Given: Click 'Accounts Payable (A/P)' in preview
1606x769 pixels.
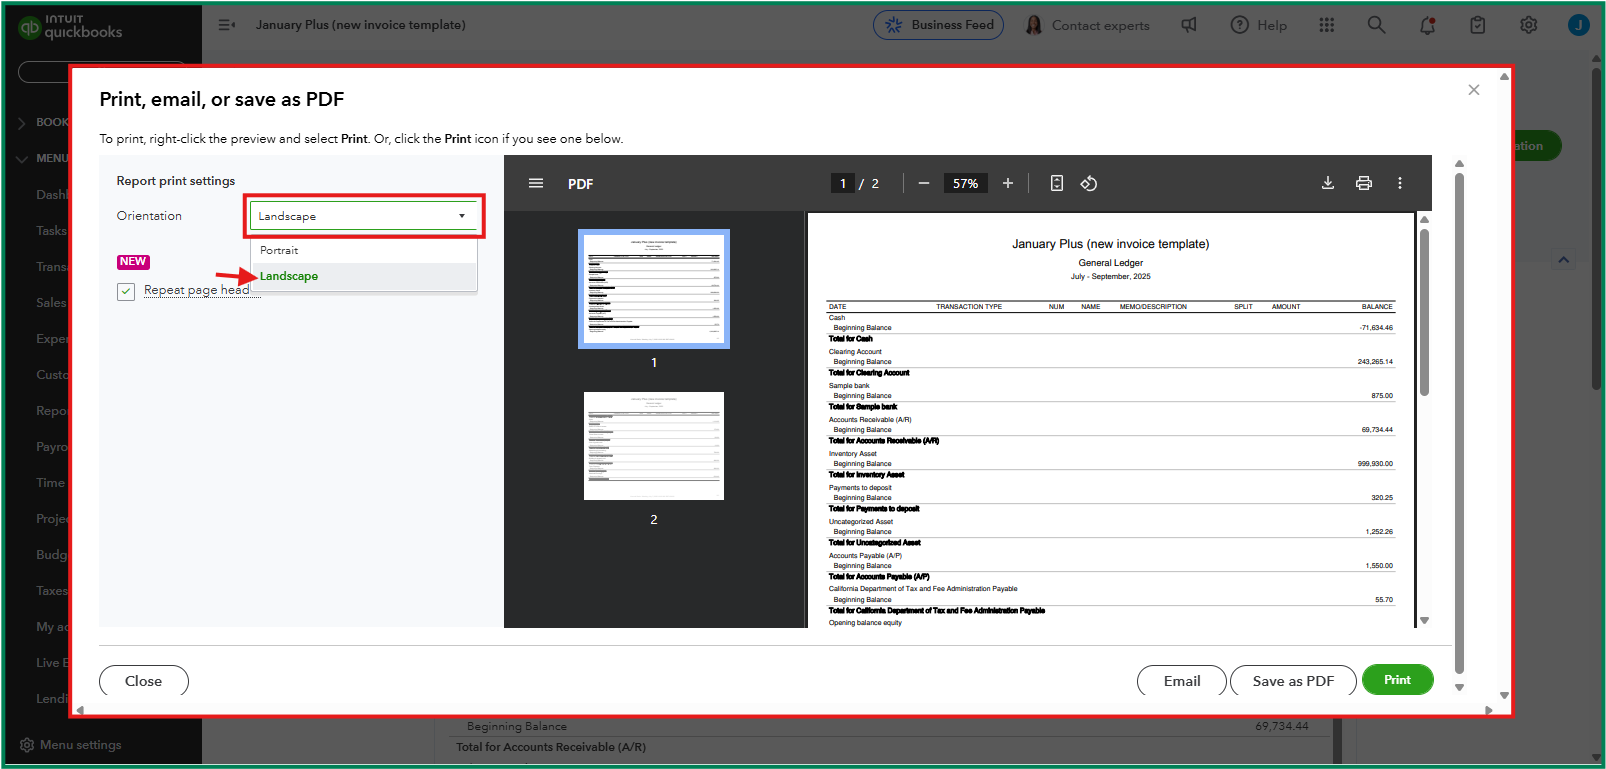Looking at the screenshot, I should coord(865,556).
